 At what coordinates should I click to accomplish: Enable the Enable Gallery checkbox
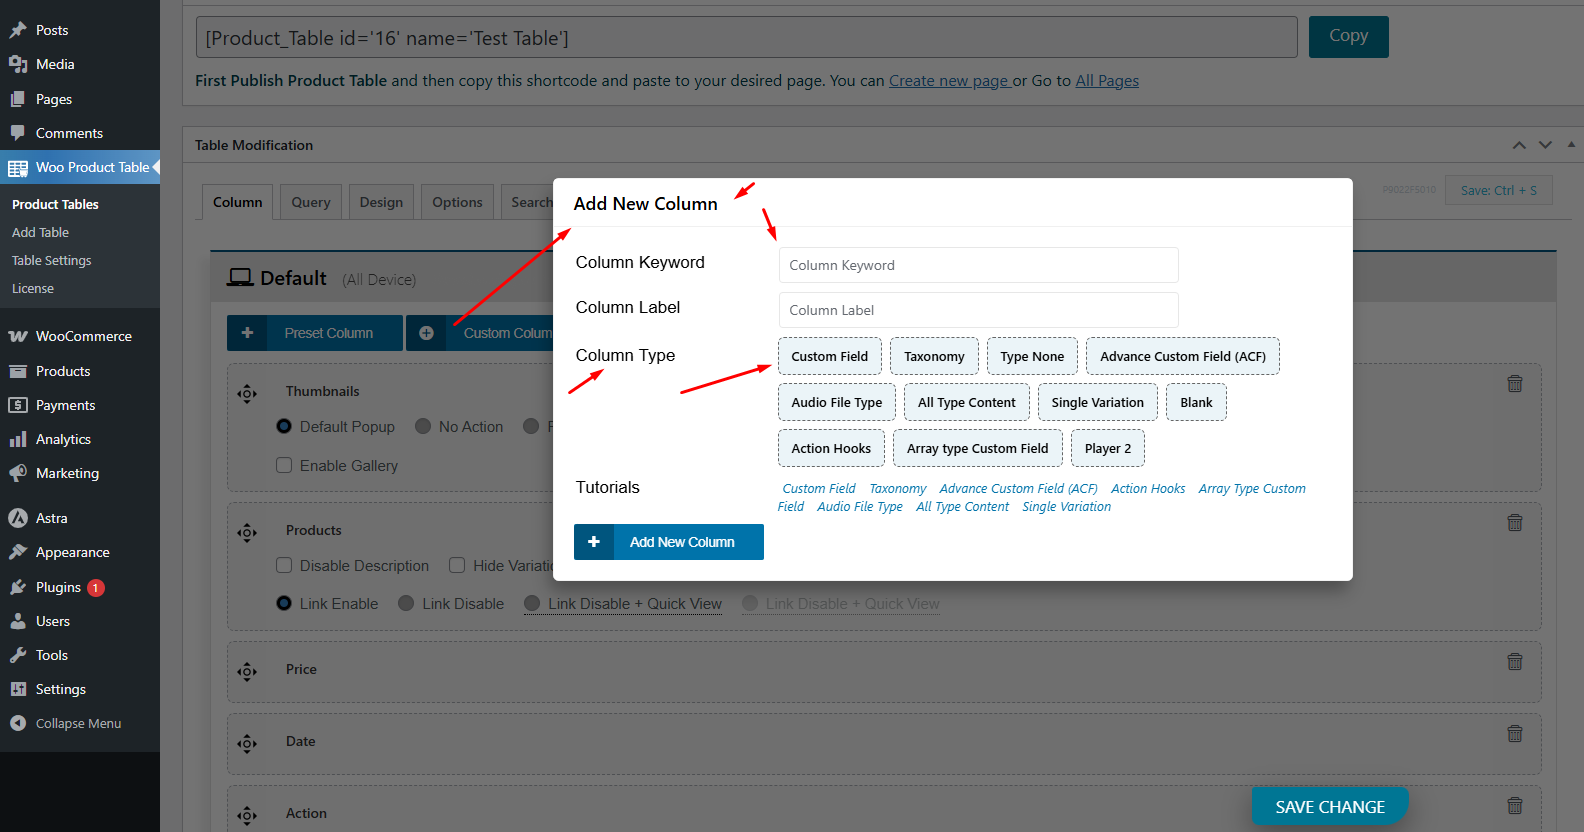[284, 465]
